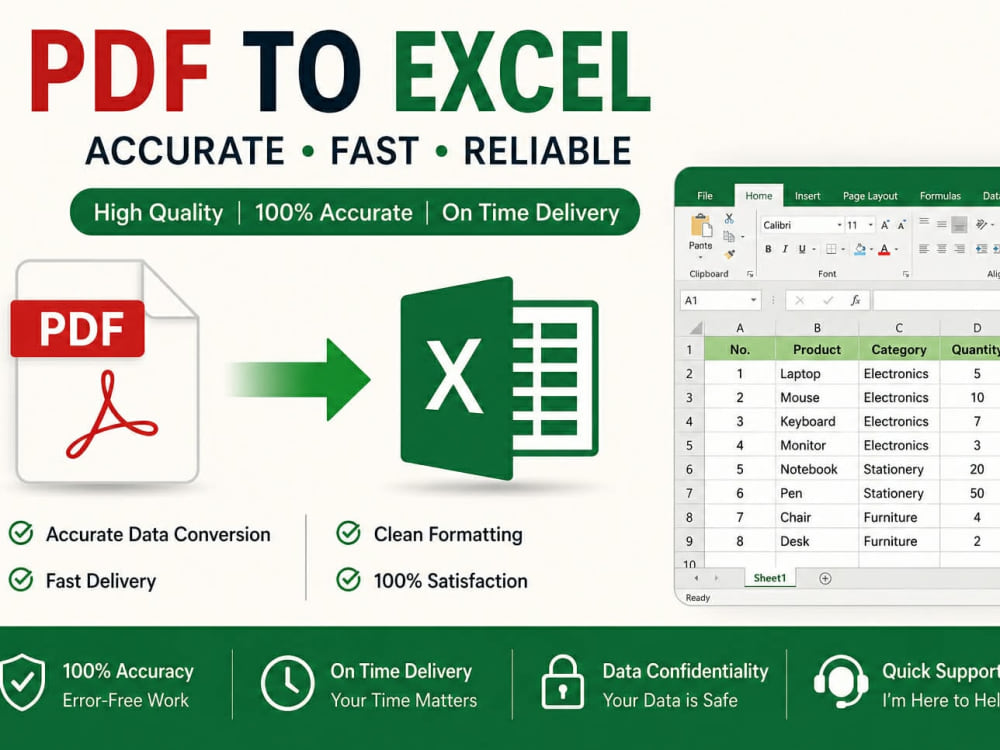
Task: Open the Page Layout tab
Action: click(870, 196)
